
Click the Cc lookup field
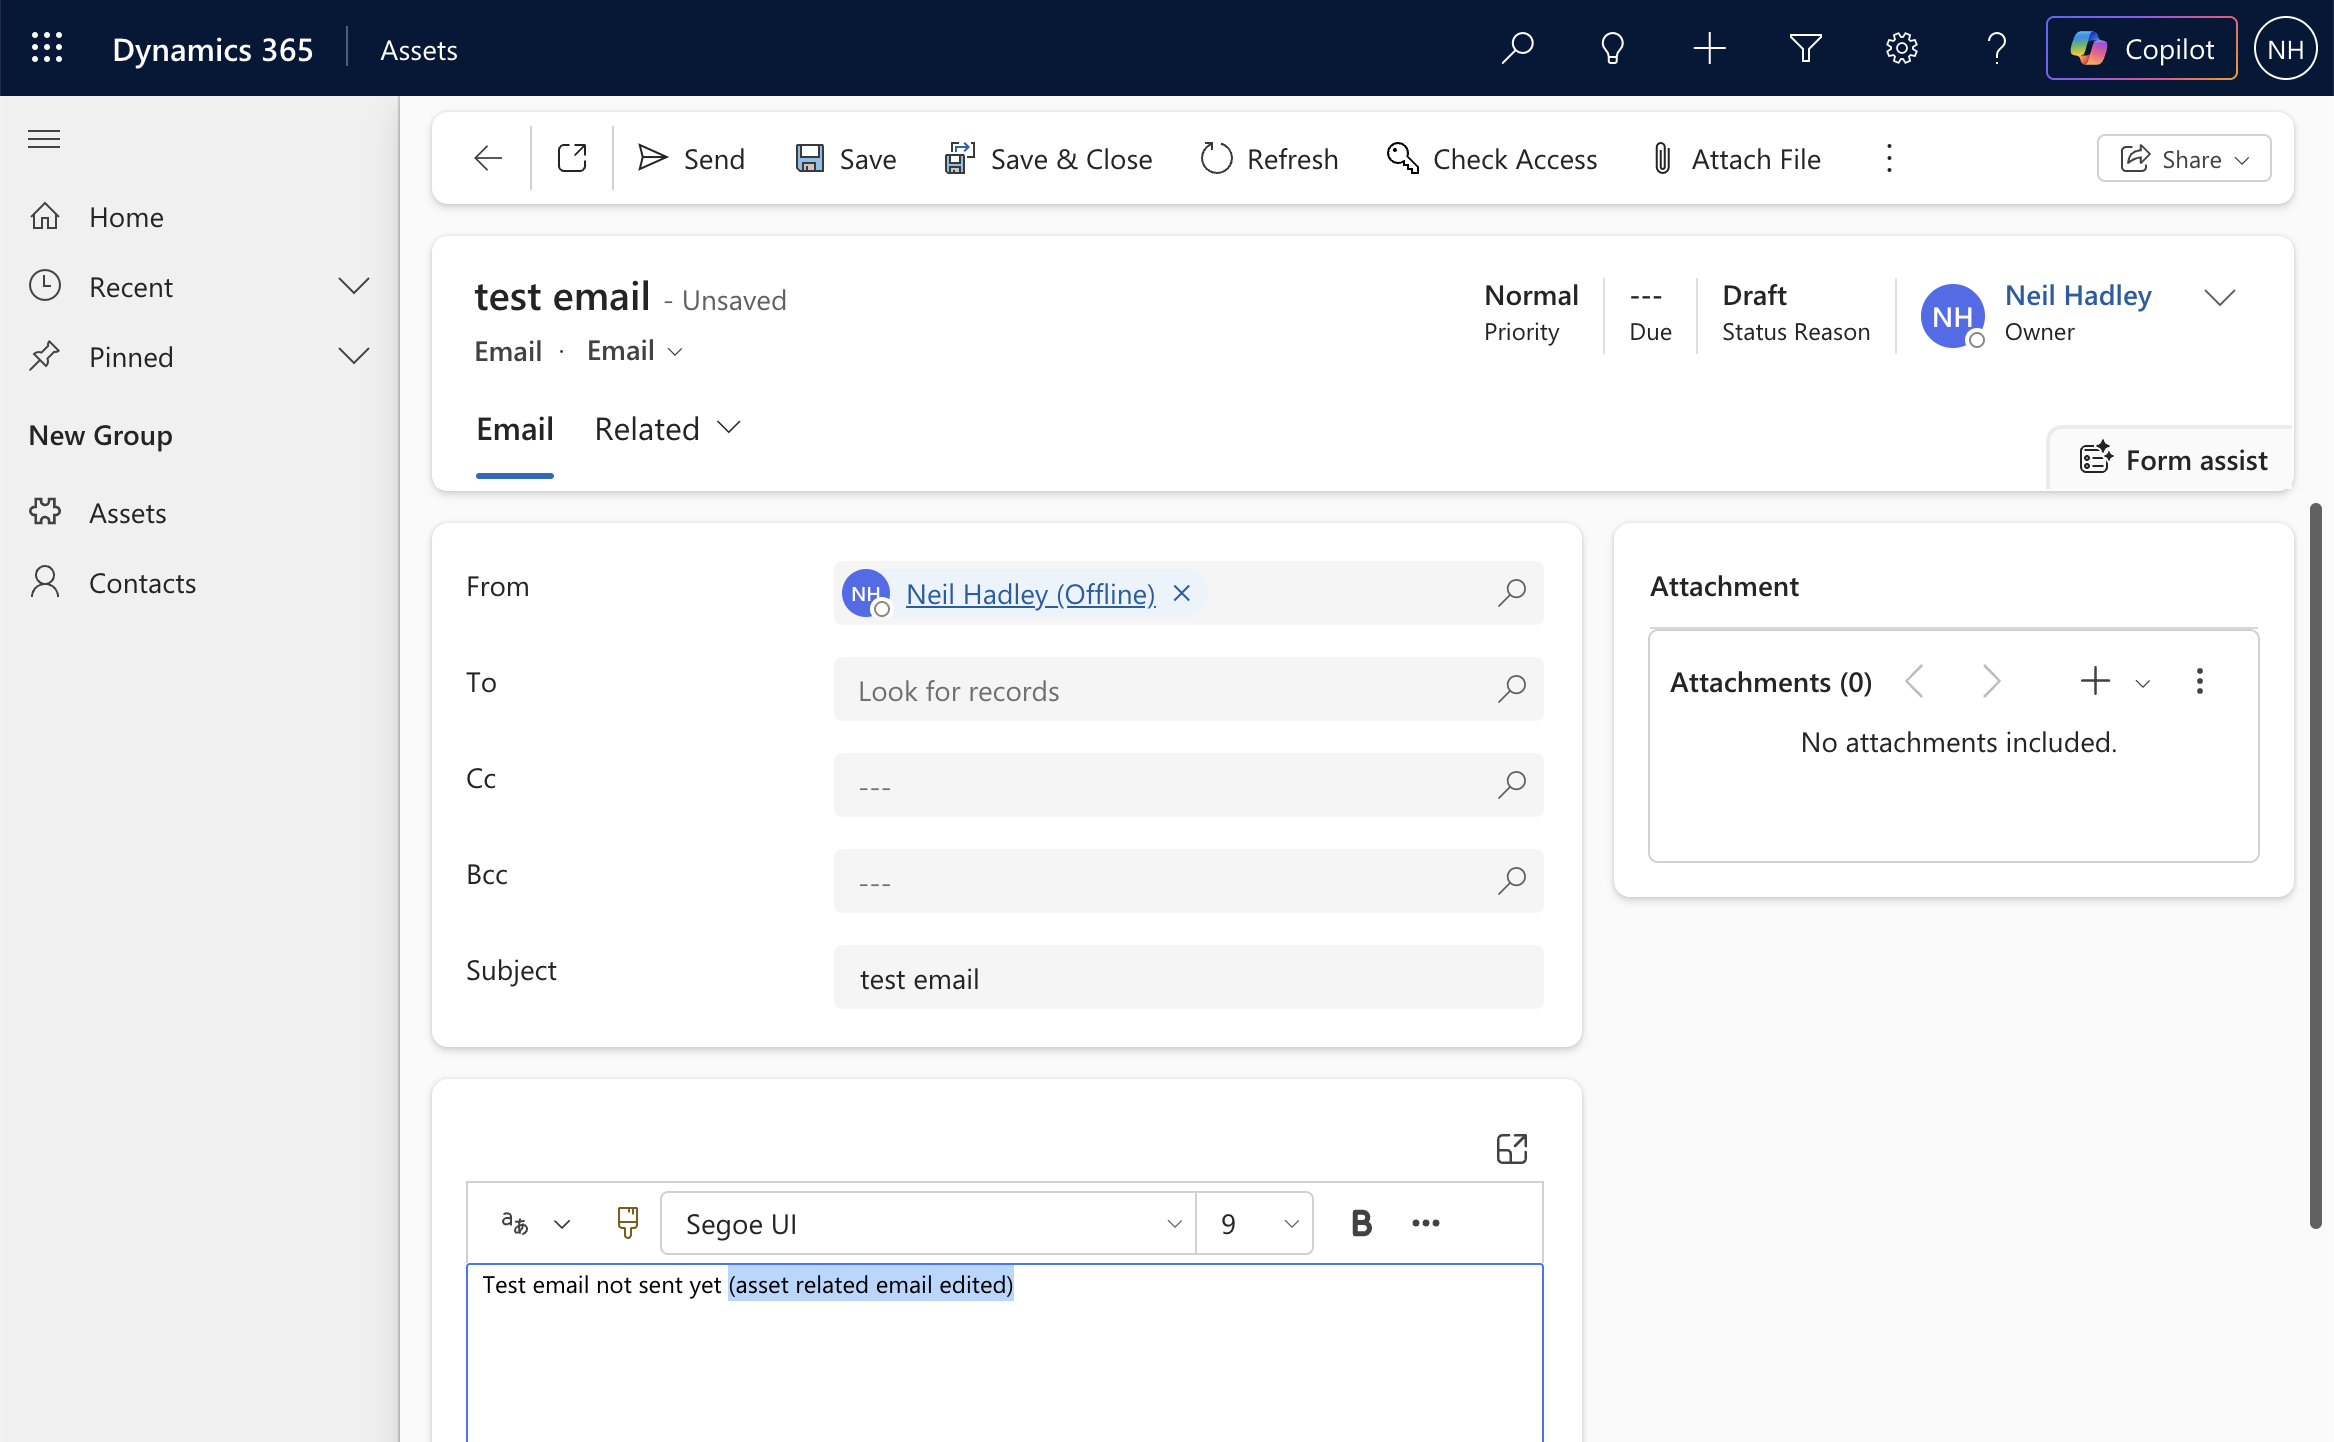1188,785
